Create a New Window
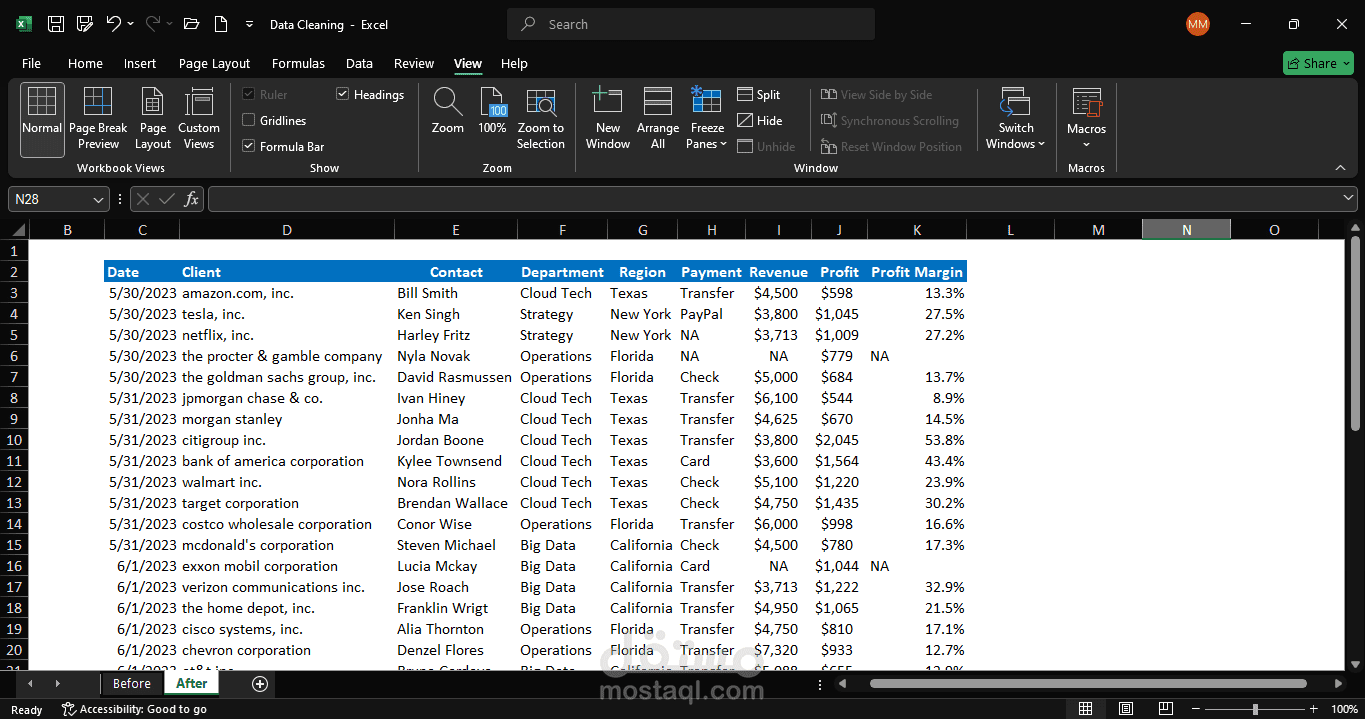The height and width of the screenshot is (719, 1365). click(x=607, y=118)
